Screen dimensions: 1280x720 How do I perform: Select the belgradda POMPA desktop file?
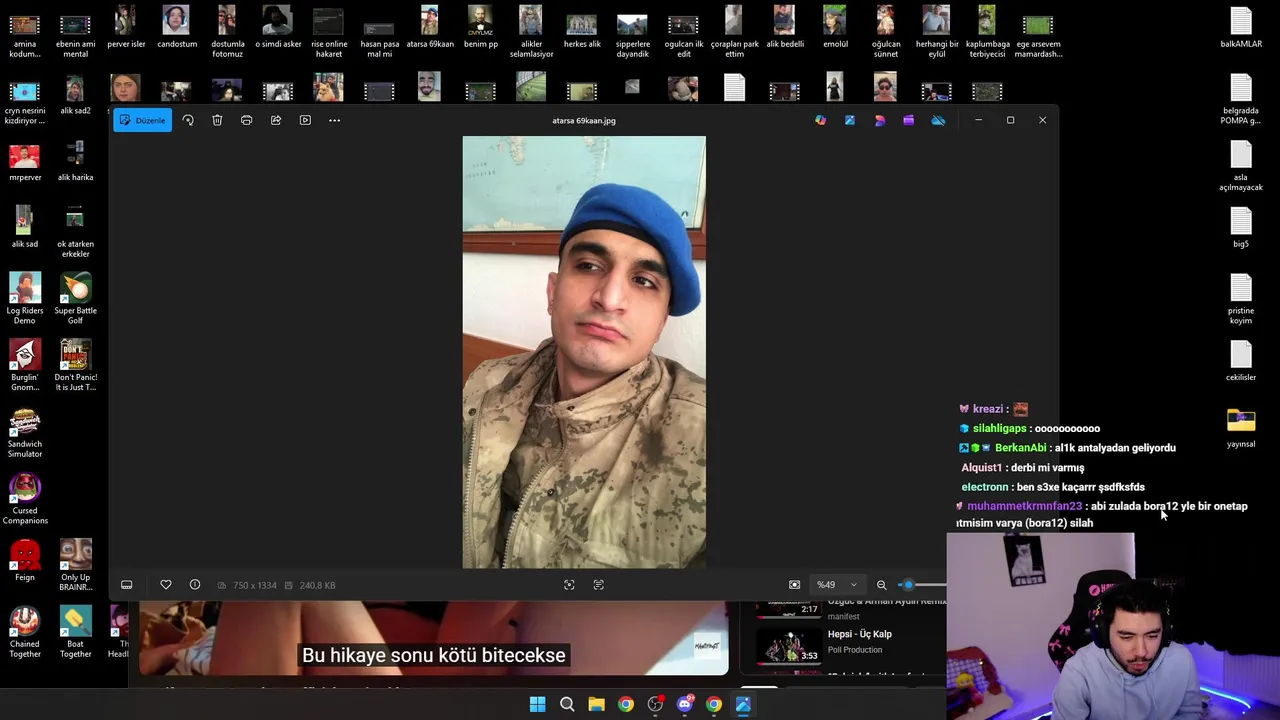[1241, 98]
